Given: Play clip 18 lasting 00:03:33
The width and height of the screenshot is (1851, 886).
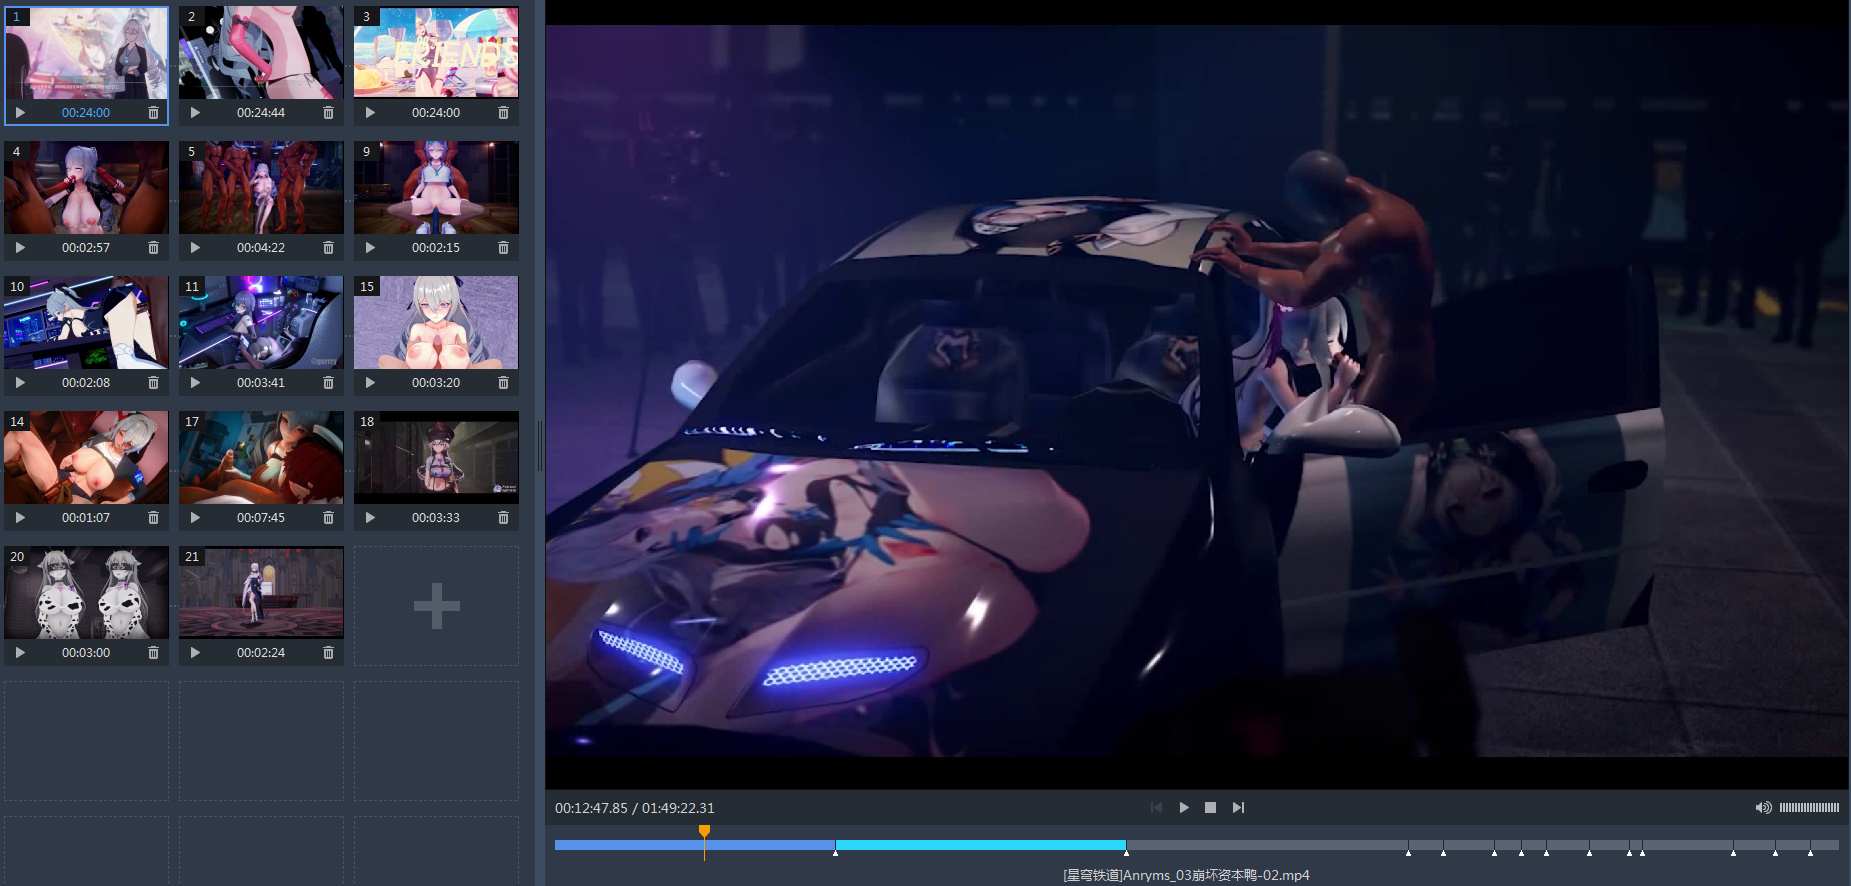Looking at the screenshot, I should point(370,518).
